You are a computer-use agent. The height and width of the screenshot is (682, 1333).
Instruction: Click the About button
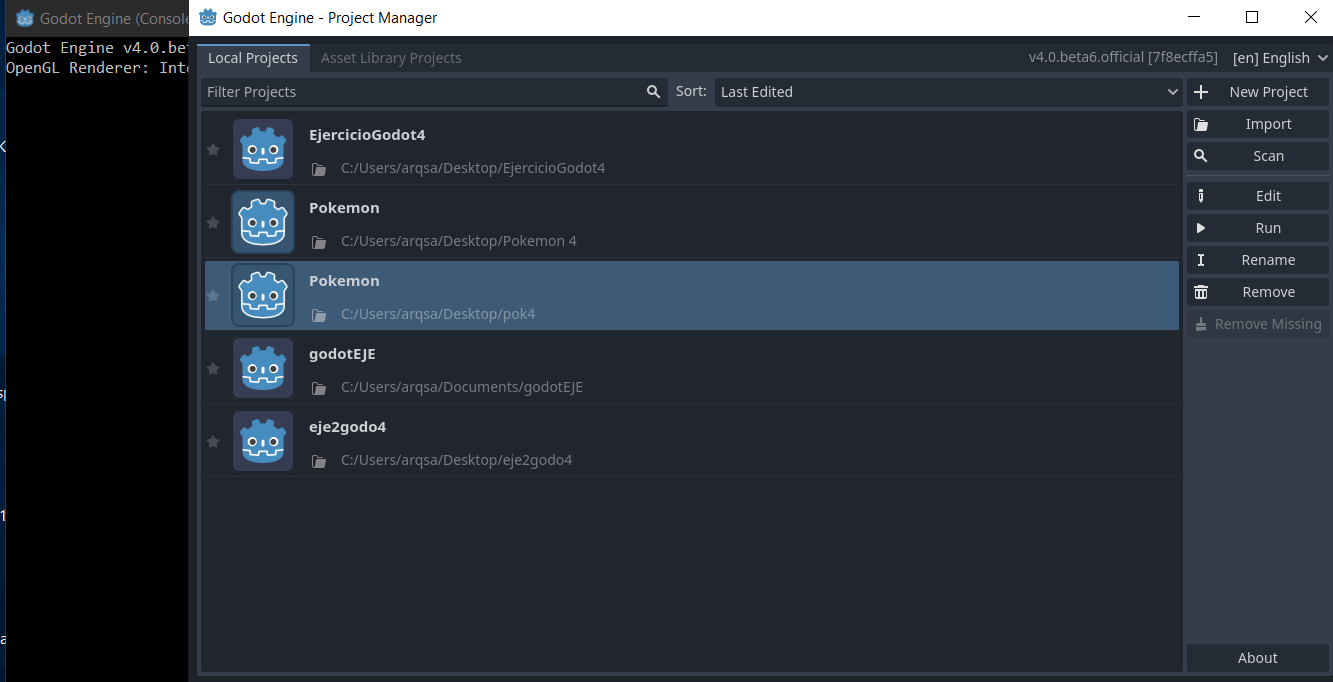(1257, 657)
